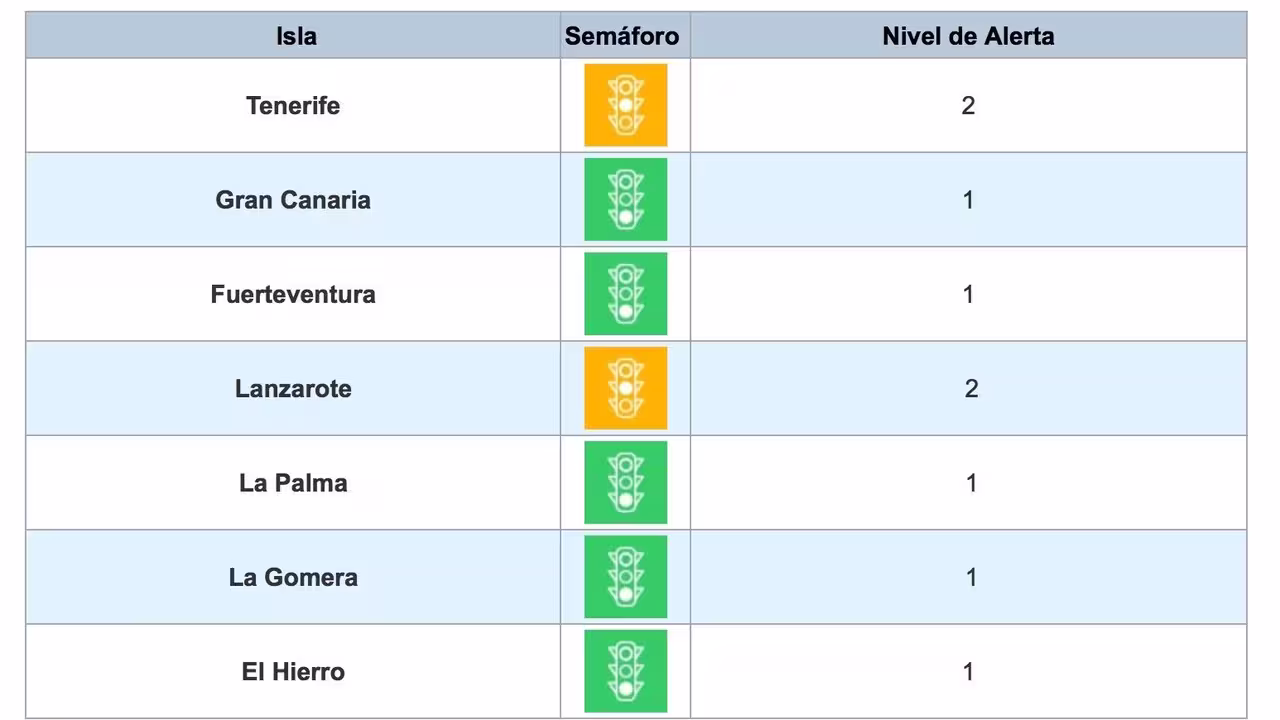The image size is (1280, 720).
Task: Select El Hierro's alert level value 1
Action: [968, 671]
